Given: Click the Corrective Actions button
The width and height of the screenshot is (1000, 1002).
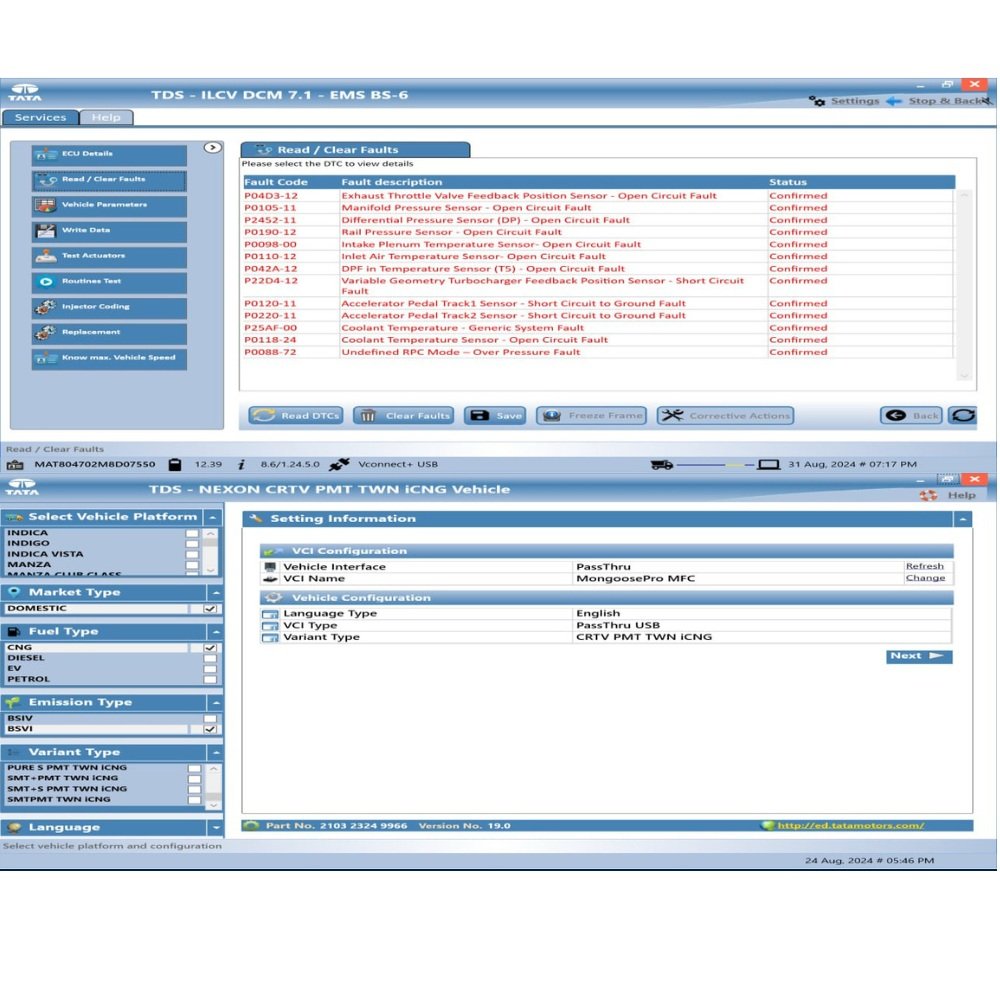Looking at the screenshot, I should (x=725, y=416).
